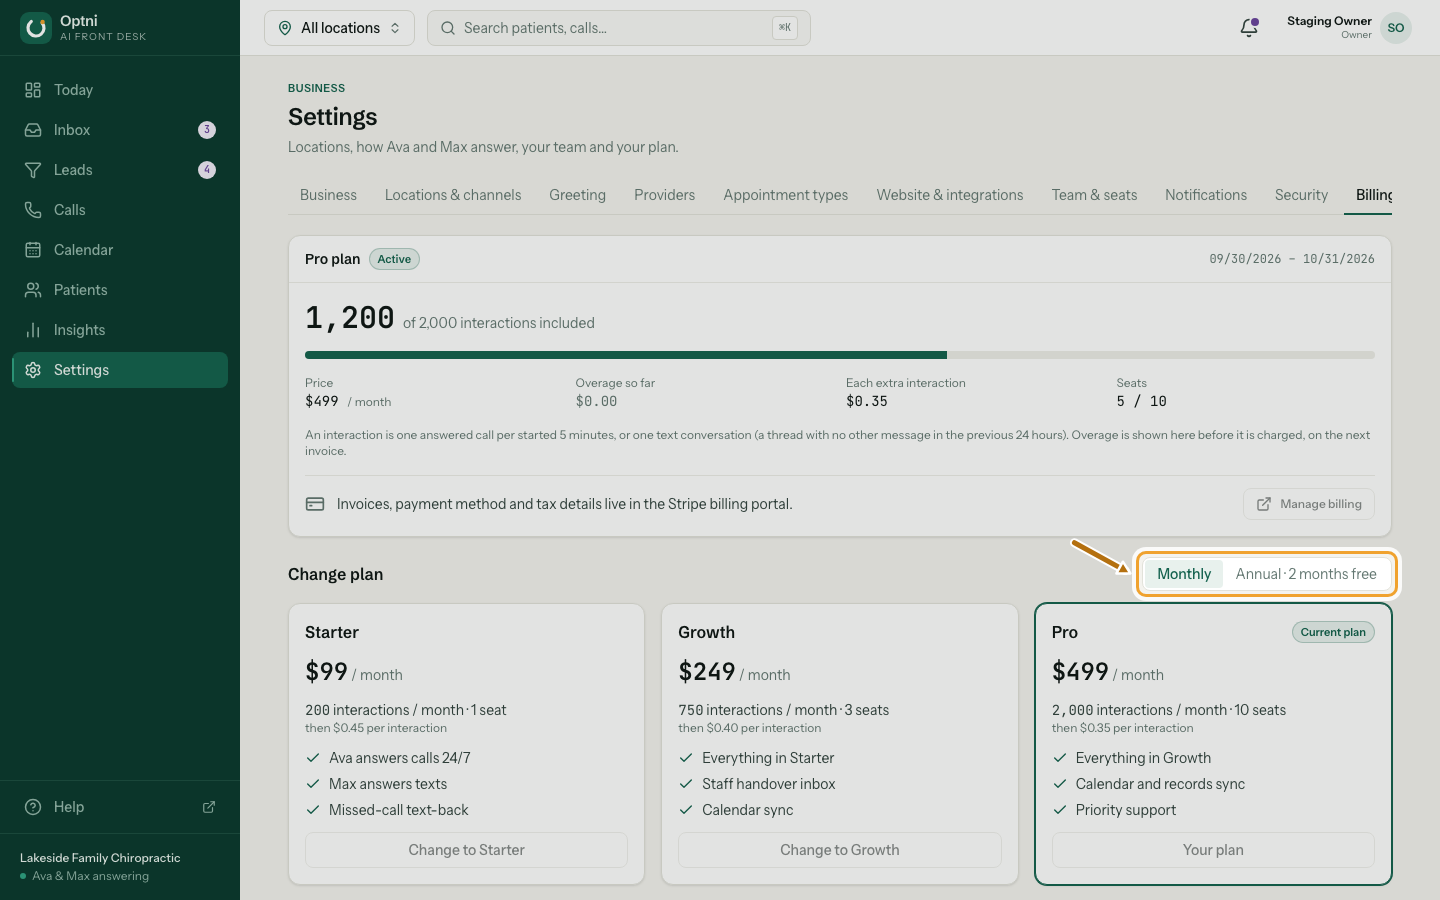1440x900 pixels.
Task: Click the Active plan status badge
Action: tap(394, 259)
